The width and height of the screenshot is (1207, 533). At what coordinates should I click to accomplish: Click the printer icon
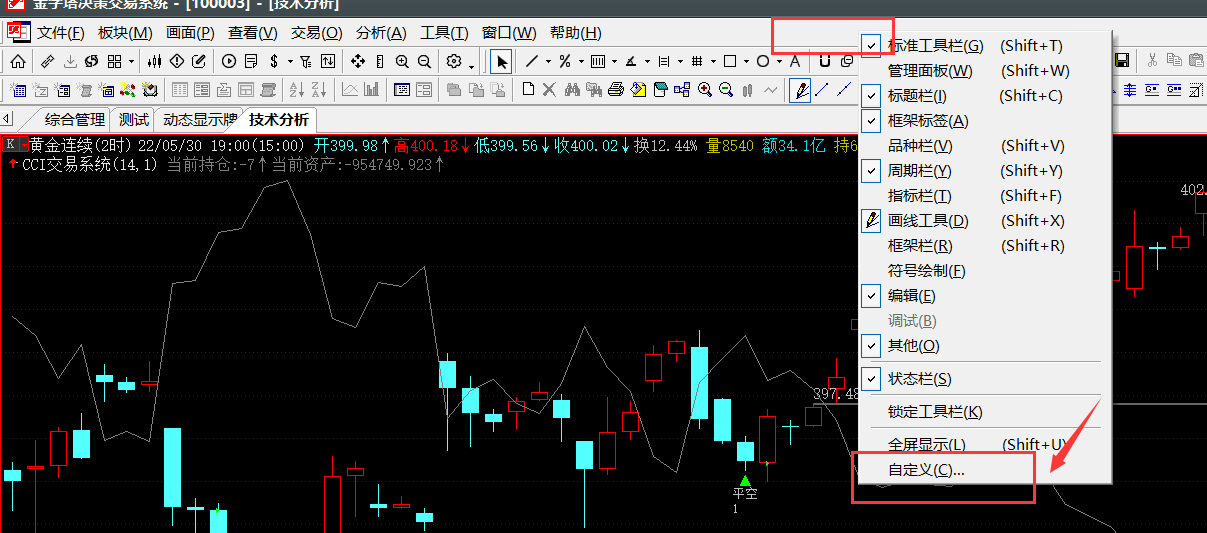(616, 89)
